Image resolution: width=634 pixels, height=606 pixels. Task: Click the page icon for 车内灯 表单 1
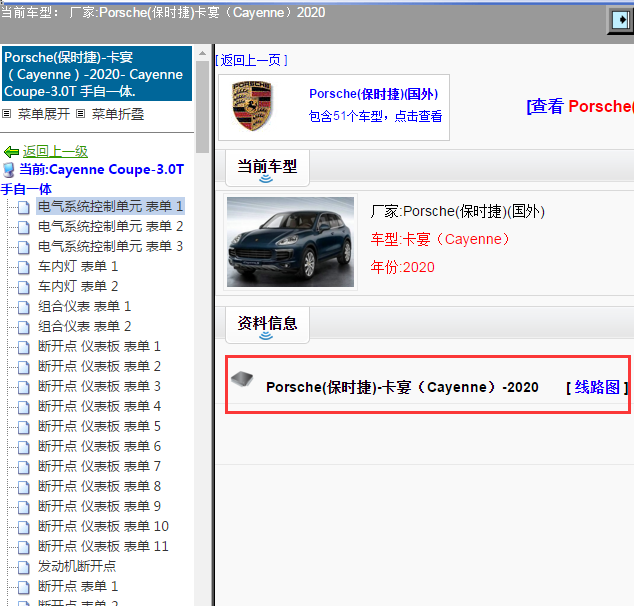(23, 267)
